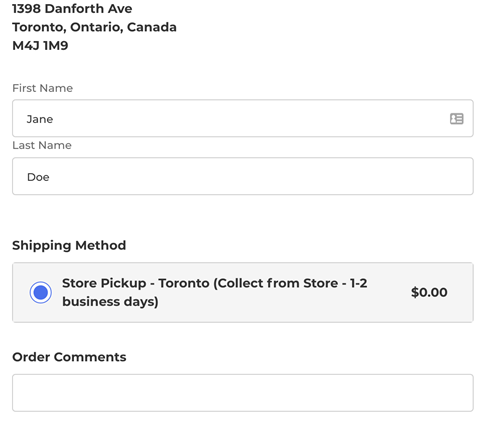This screenshot has height=428, width=500.
Task: Select the Store Pickup Toronto radio button
Action: pos(41,292)
